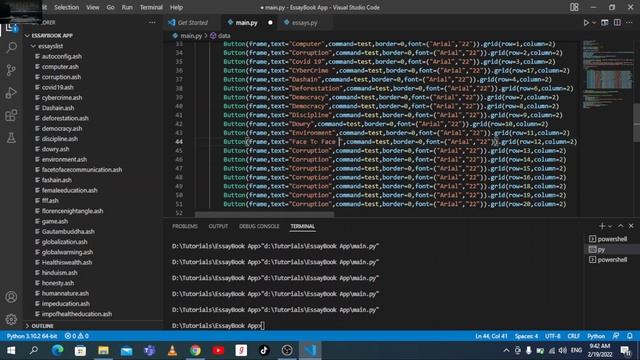
Task: Change encoding via UTF-8
Action: click(x=553, y=336)
